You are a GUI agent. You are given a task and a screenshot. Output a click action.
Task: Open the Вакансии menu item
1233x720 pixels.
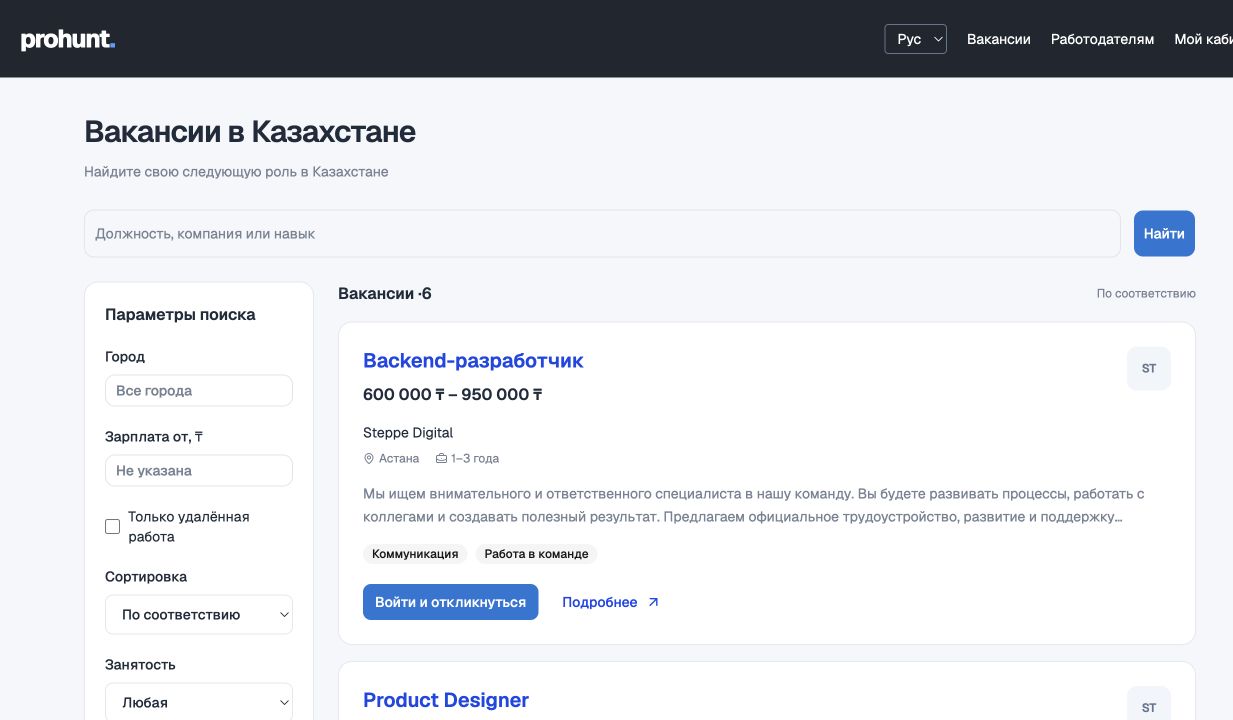[x=998, y=39]
